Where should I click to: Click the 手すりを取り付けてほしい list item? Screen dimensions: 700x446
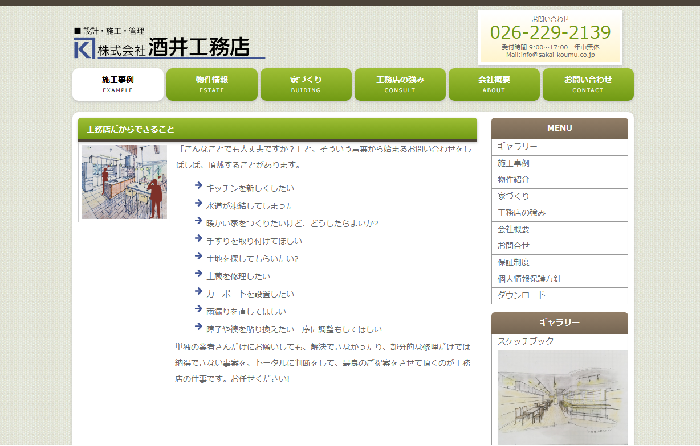click(254, 241)
